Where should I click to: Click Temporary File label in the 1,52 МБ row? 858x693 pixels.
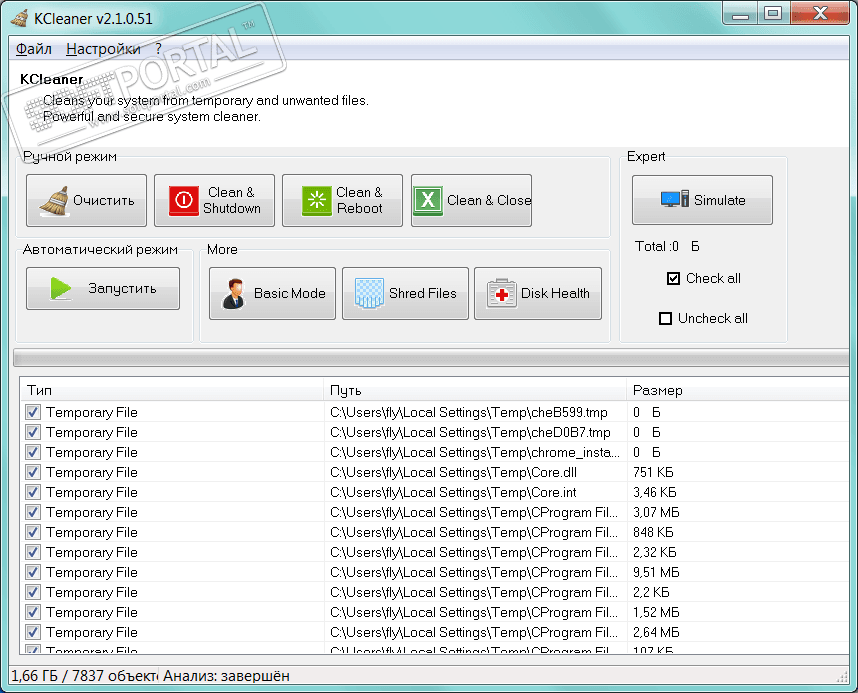[92, 612]
